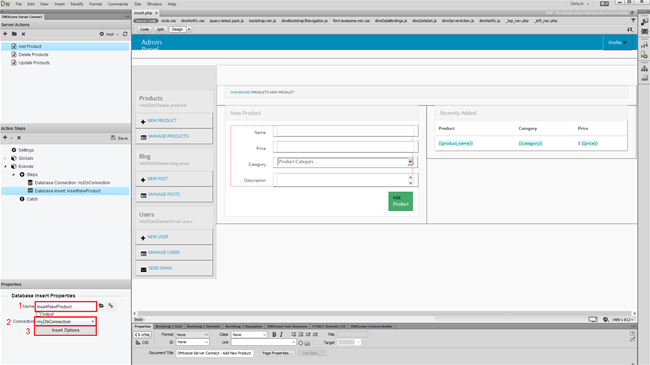Switch to Split view
This screenshot has height=365, width=650.
pyautogui.click(x=160, y=29)
